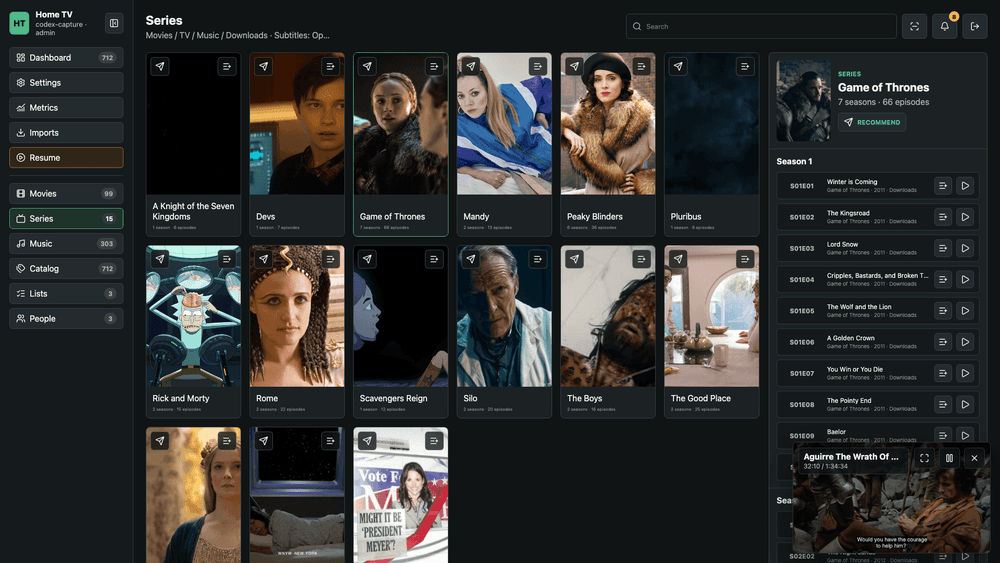Open The Good Place series card

712,332
